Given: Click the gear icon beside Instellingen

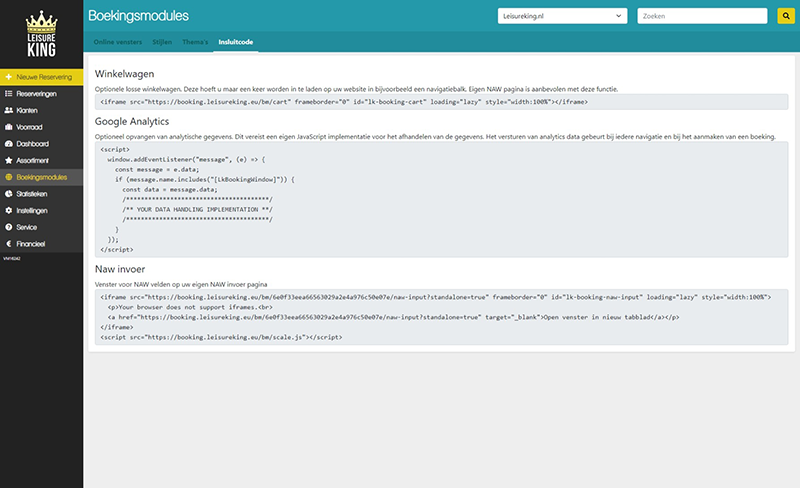Looking at the screenshot, I should tap(9, 210).
